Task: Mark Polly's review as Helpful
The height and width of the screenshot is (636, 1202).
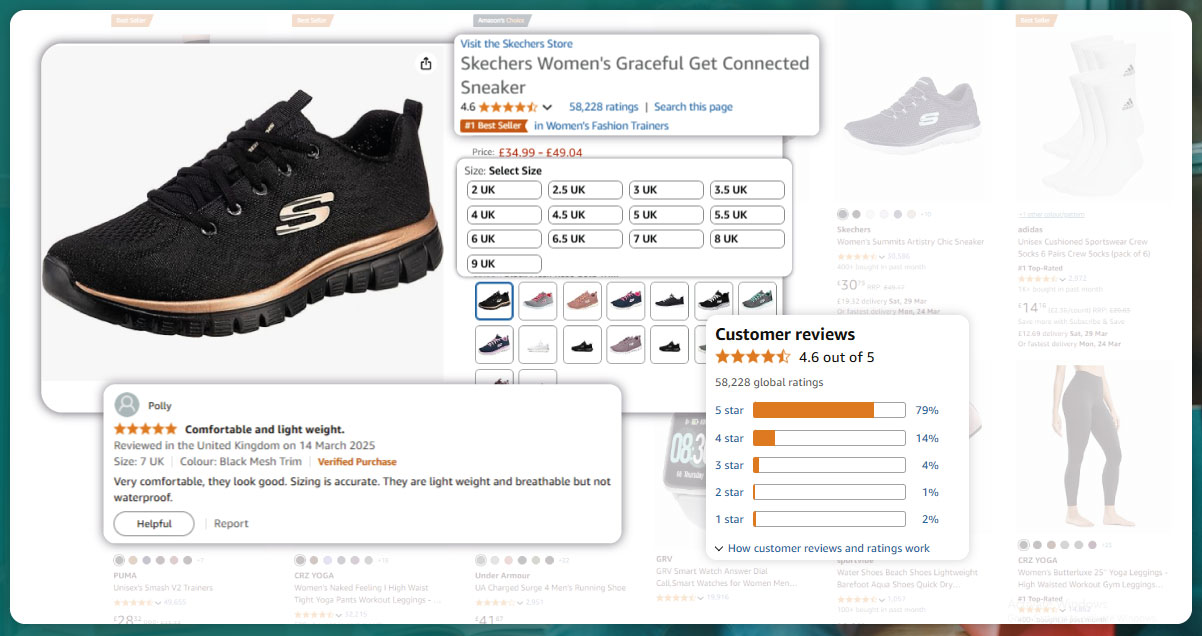Action: [154, 524]
